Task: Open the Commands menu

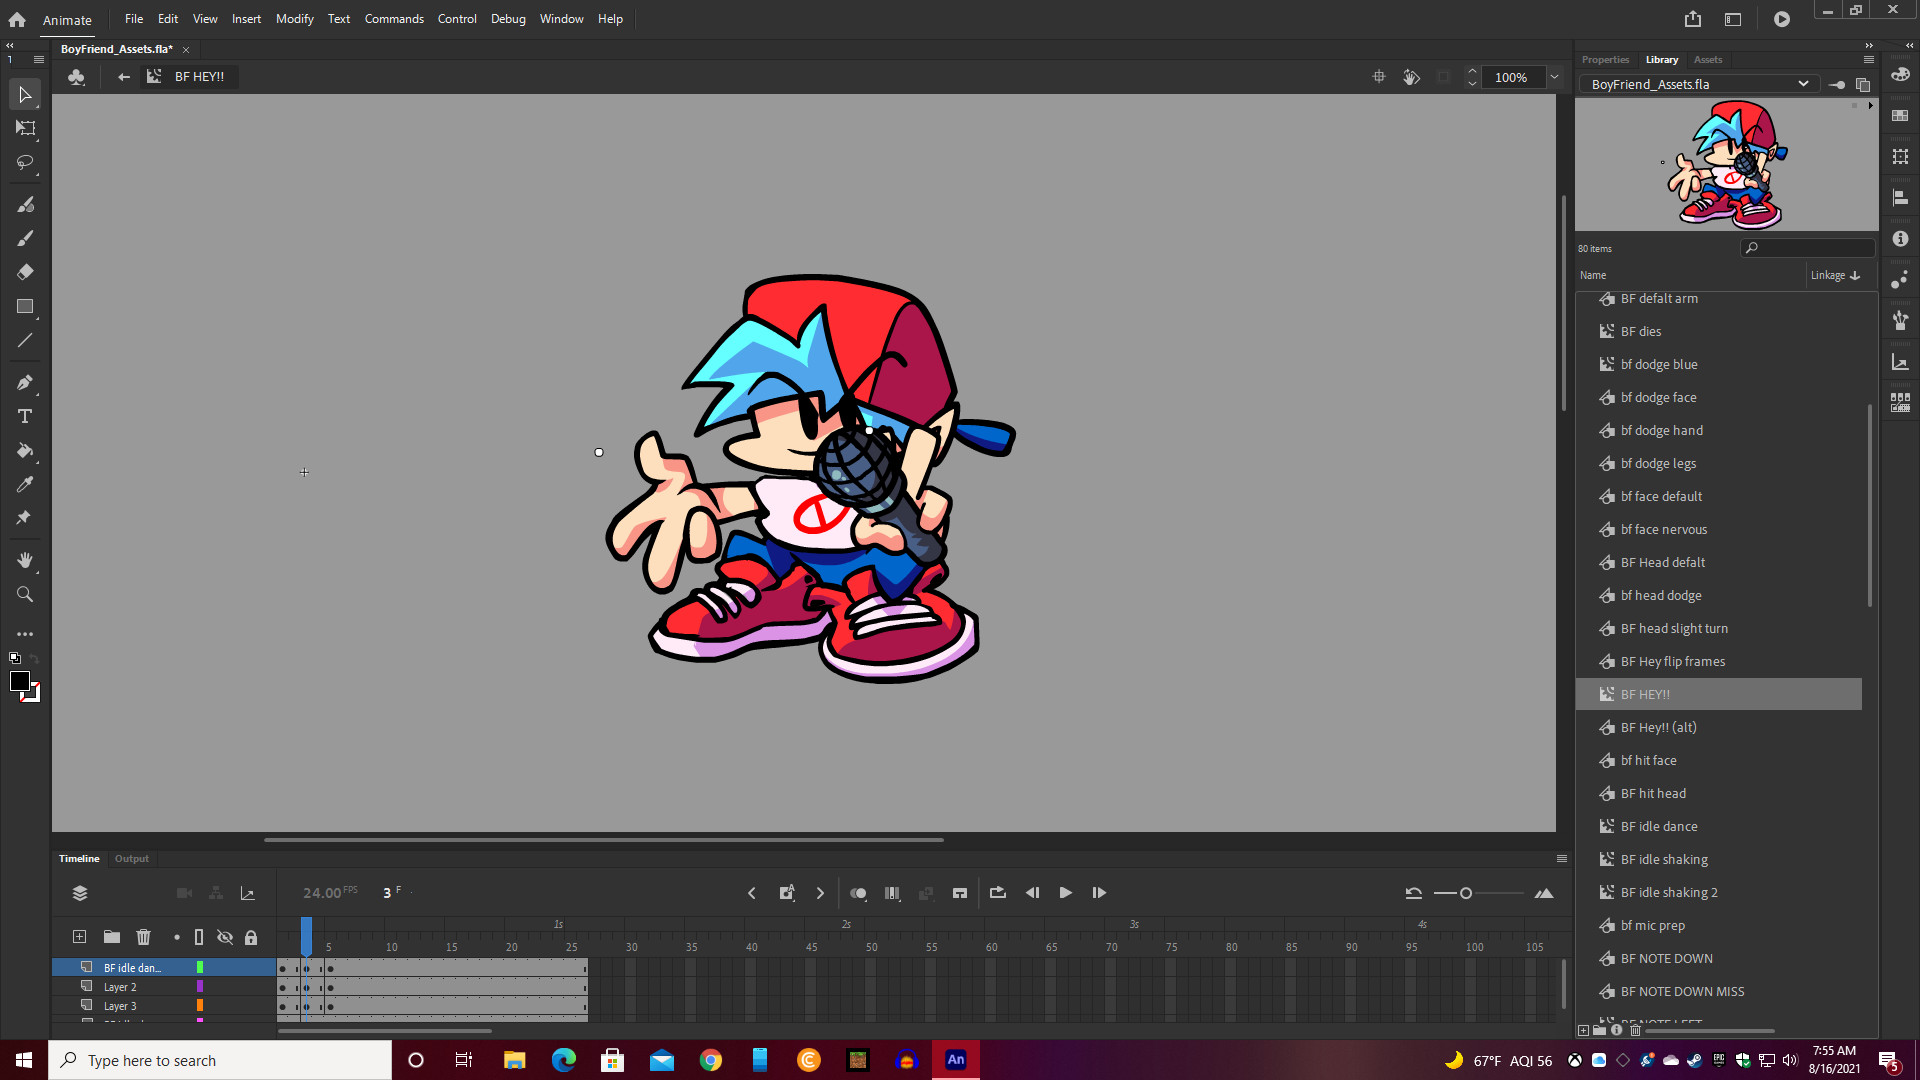Action: point(394,19)
